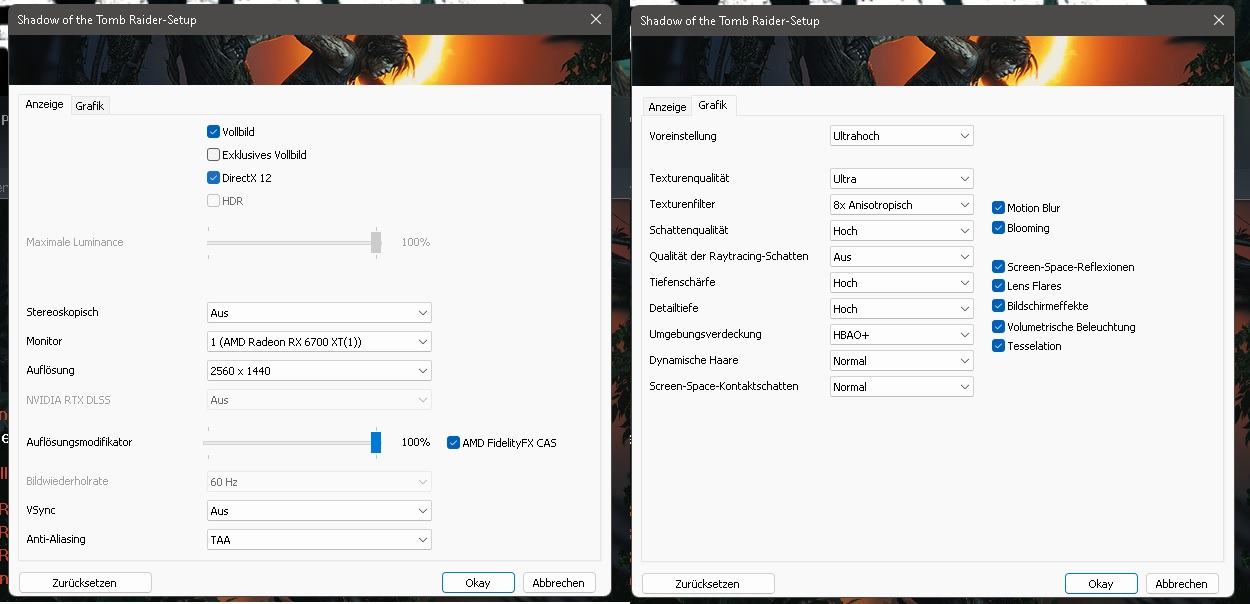
Task: Expand Qualität der Raytracing-Schatten dropdown
Action: pyautogui.click(x=902, y=257)
